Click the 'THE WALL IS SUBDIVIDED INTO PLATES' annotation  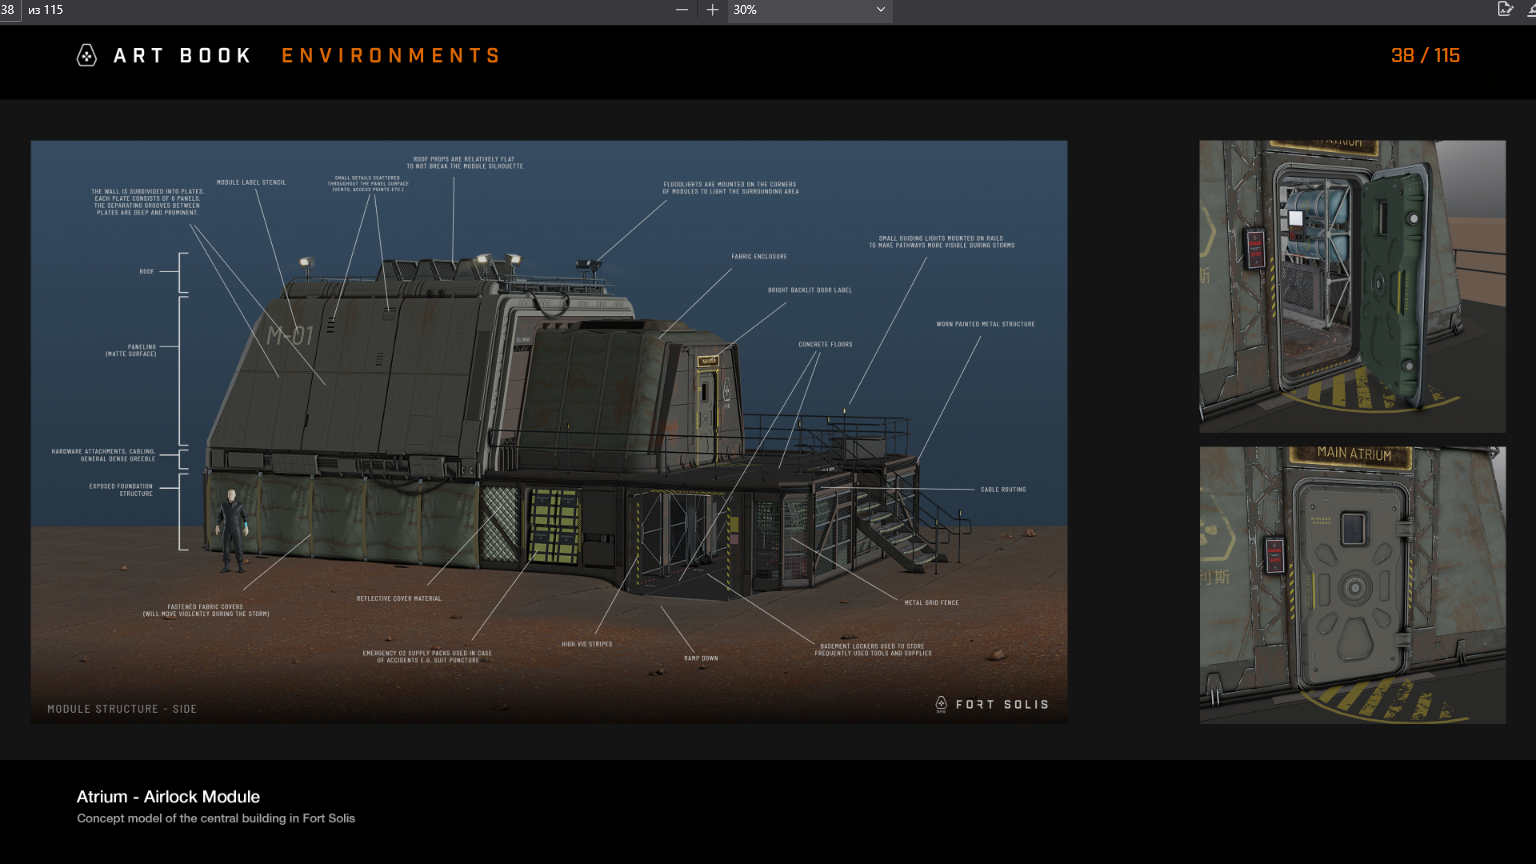[x=147, y=202]
